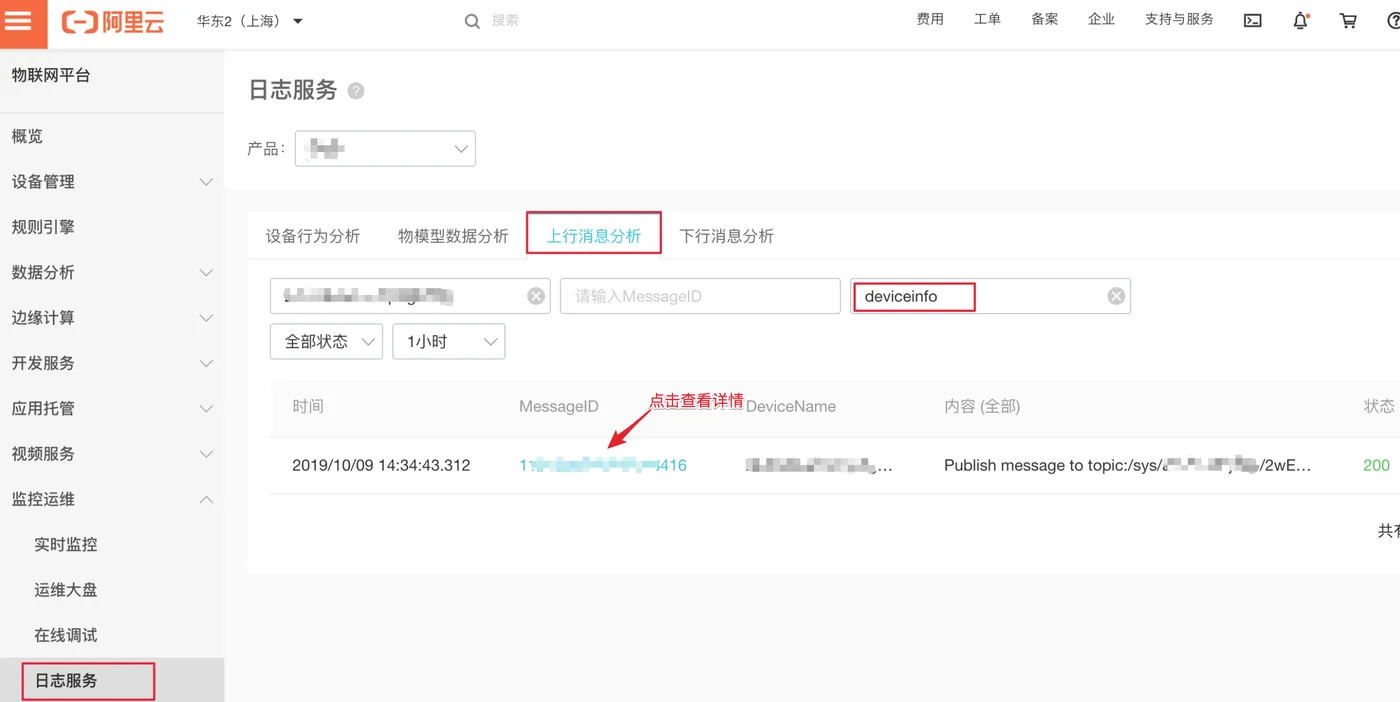This screenshot has width=1400, height=702.
Task: Click the help icon beside 日志服务
Action: point(356,91)
